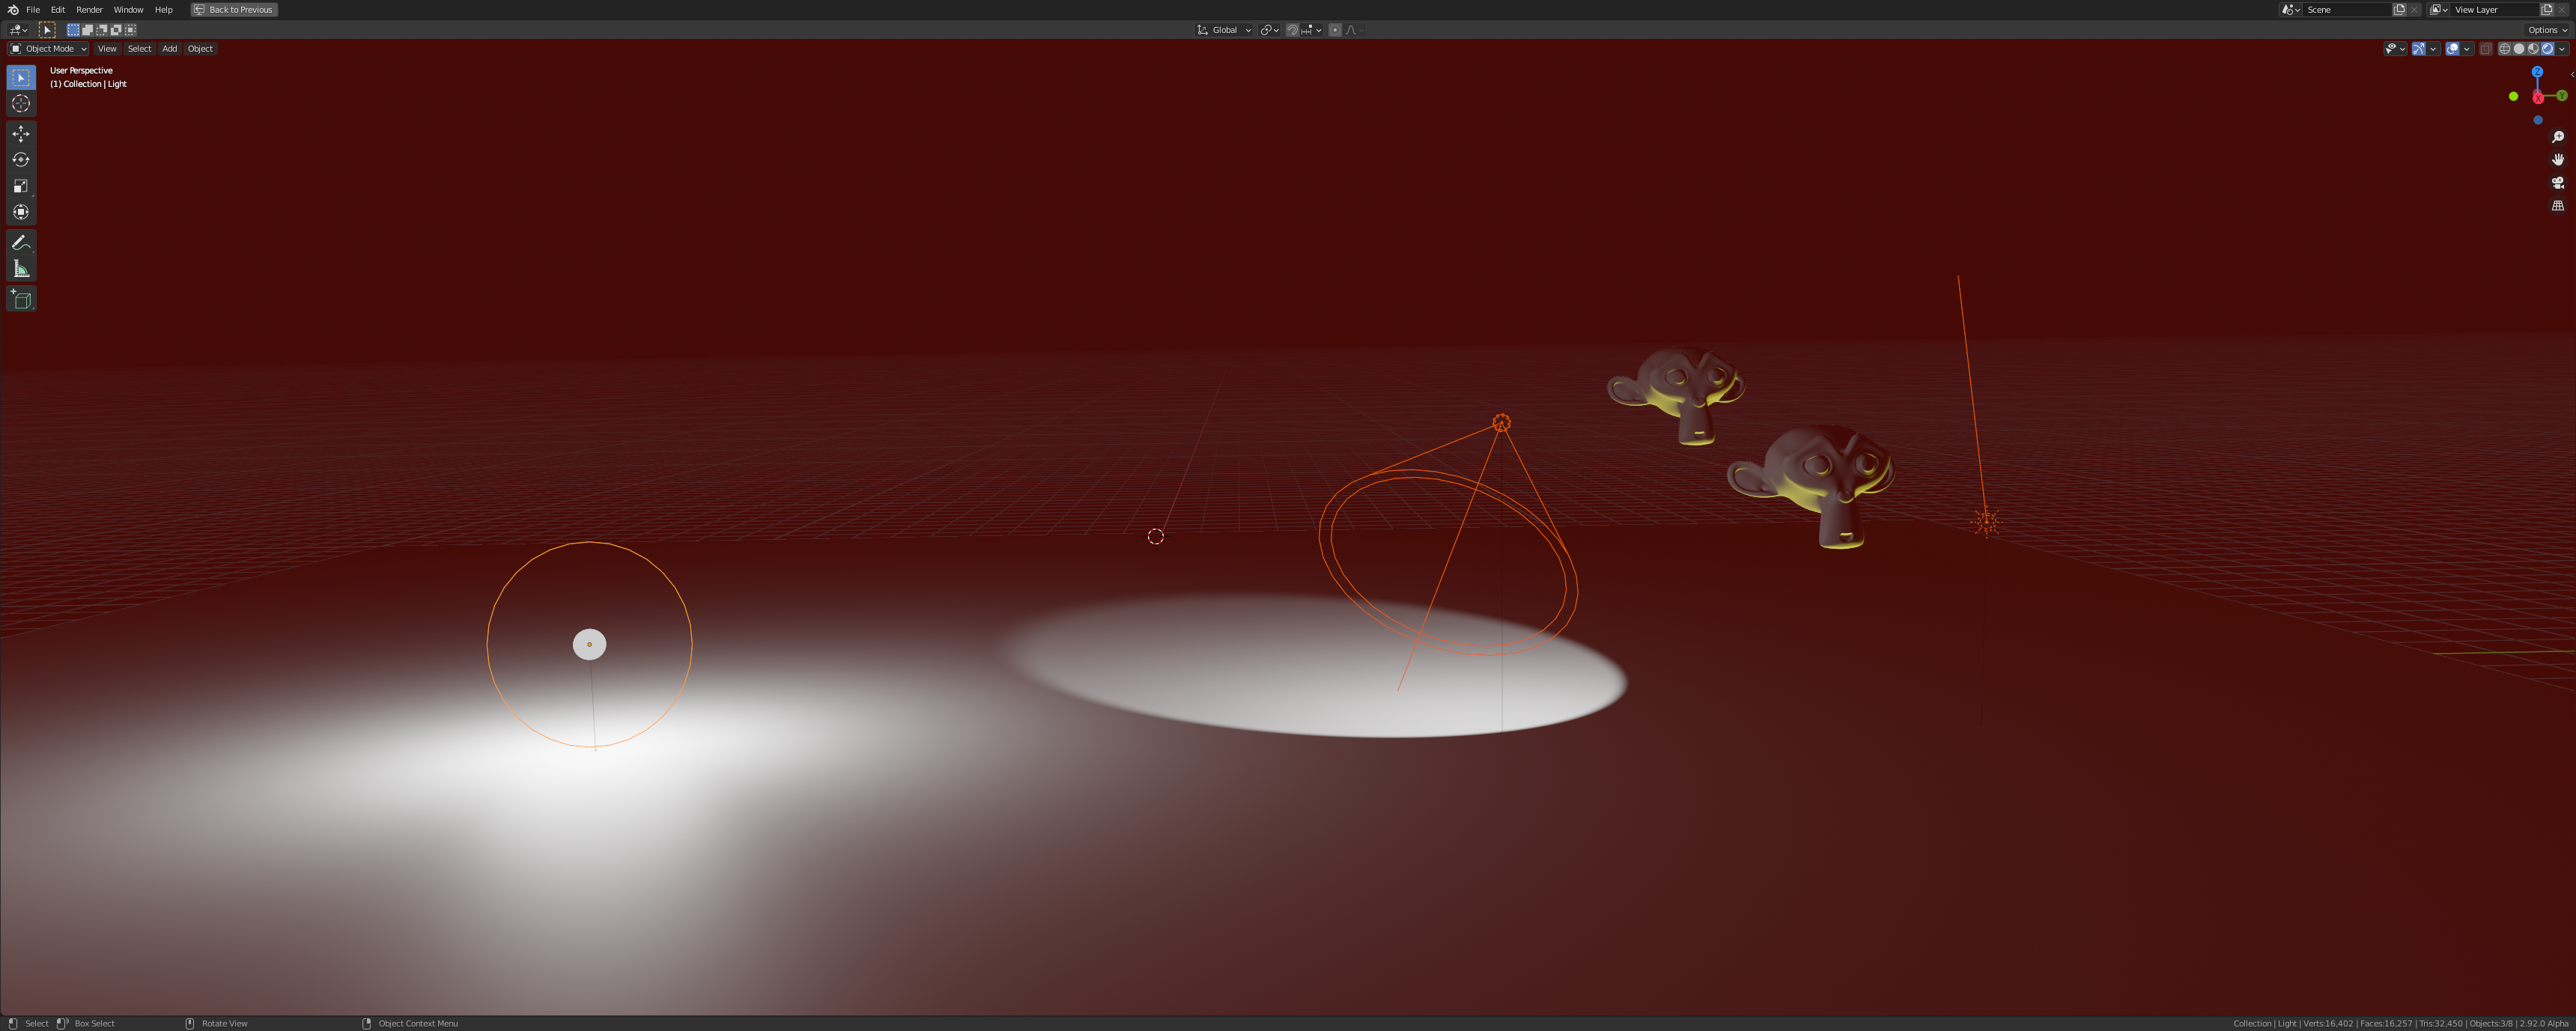Switch to wireframe viewport shading
This screenshot has width=2576, height=1031.
coord(2504,49)
